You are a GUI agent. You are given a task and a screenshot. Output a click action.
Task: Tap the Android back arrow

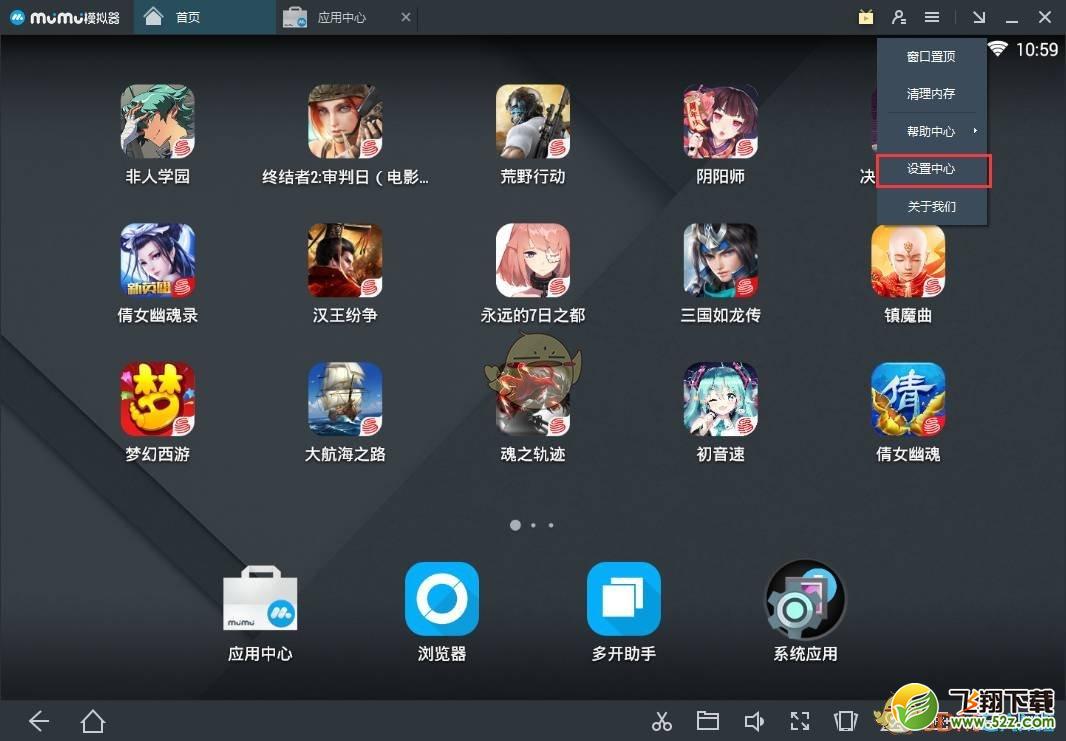39,721
